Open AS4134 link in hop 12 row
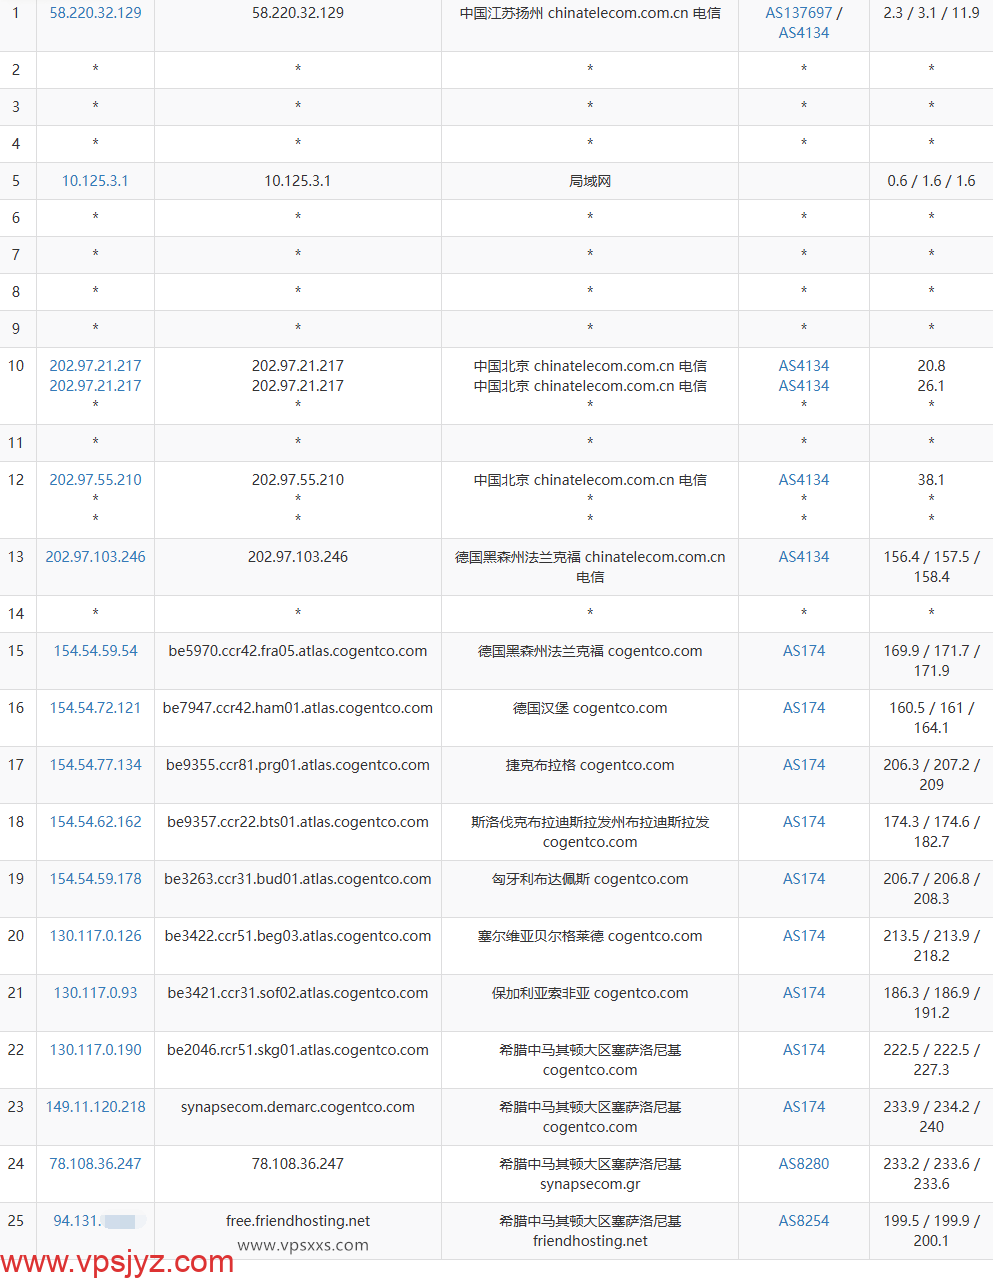The height and width of the screenshot is (1278, 993). point(804,480)
